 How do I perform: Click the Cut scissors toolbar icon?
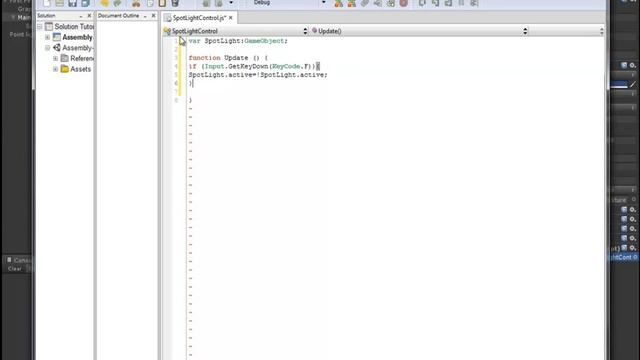(136, 3)
